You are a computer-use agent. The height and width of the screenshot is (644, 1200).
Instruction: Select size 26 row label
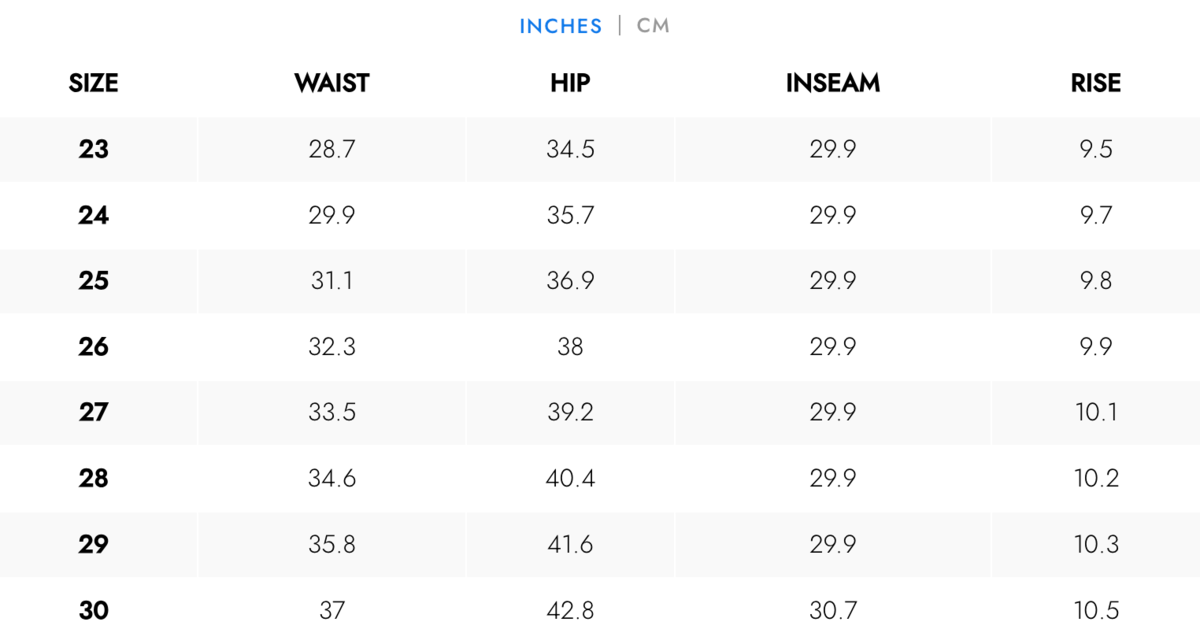coord(93,347)
